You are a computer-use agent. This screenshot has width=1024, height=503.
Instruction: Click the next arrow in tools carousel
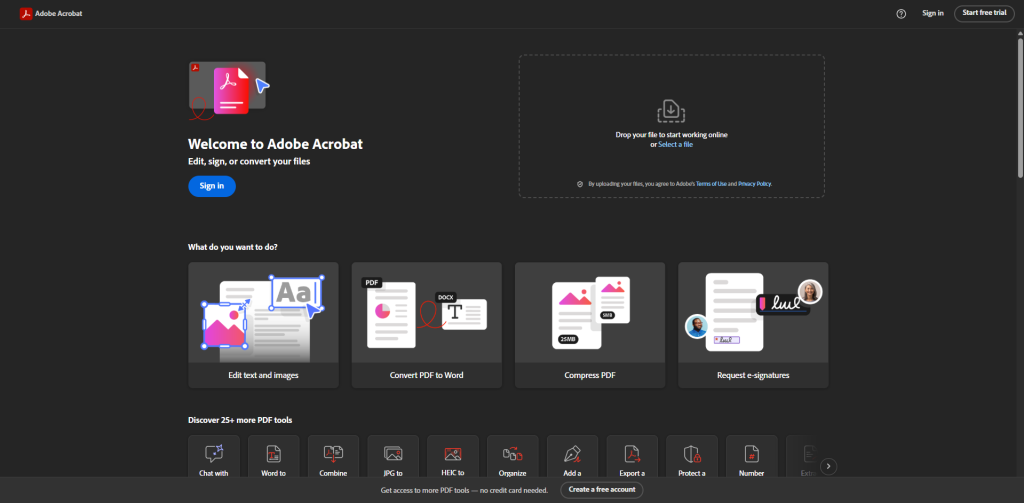click(829, 466)
